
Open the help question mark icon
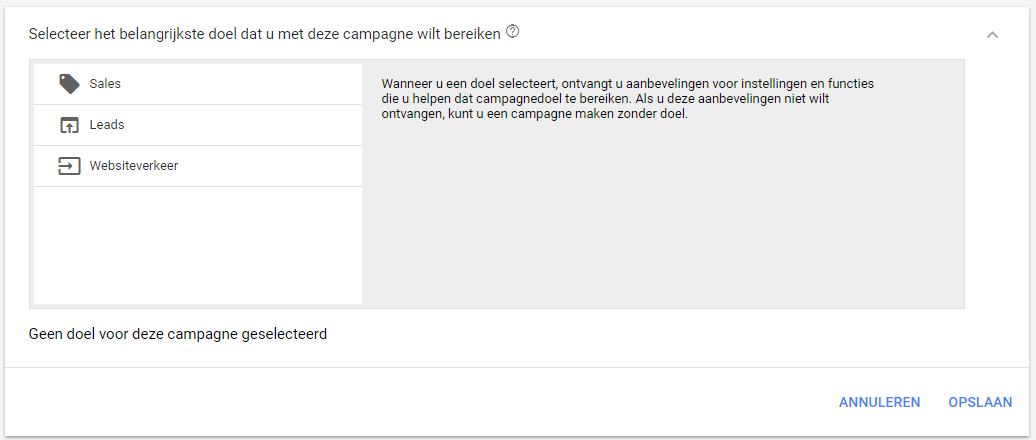click(x=512, y=31)
